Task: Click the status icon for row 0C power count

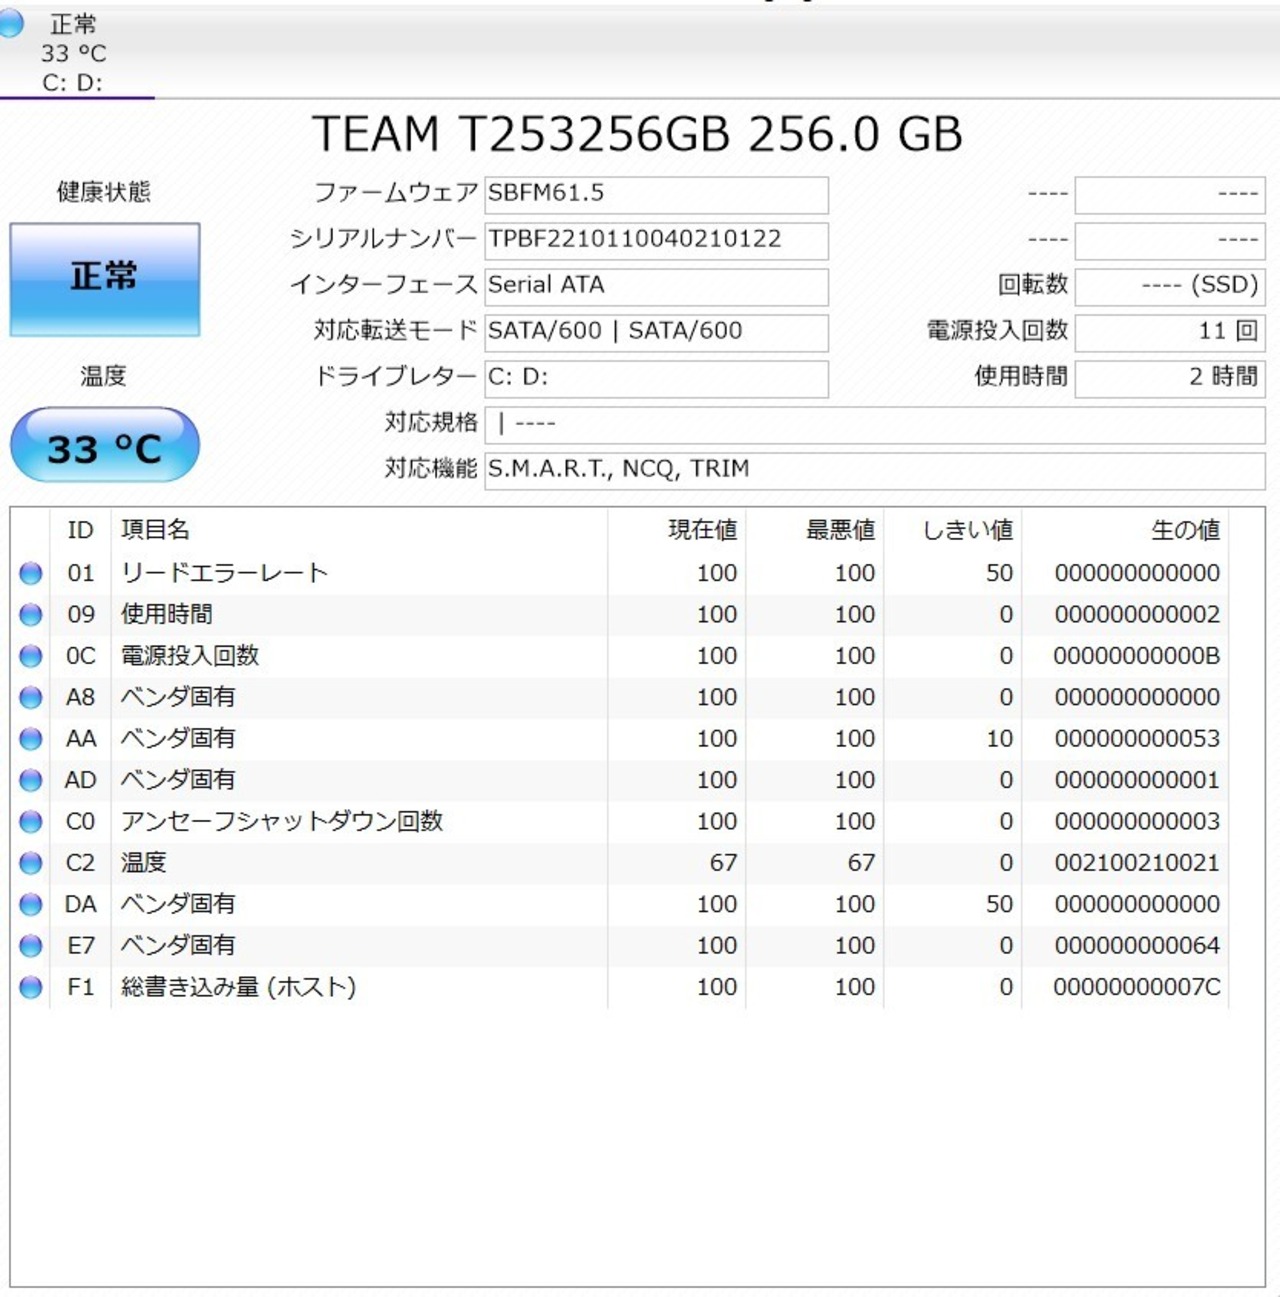Action: click(31, 656)
